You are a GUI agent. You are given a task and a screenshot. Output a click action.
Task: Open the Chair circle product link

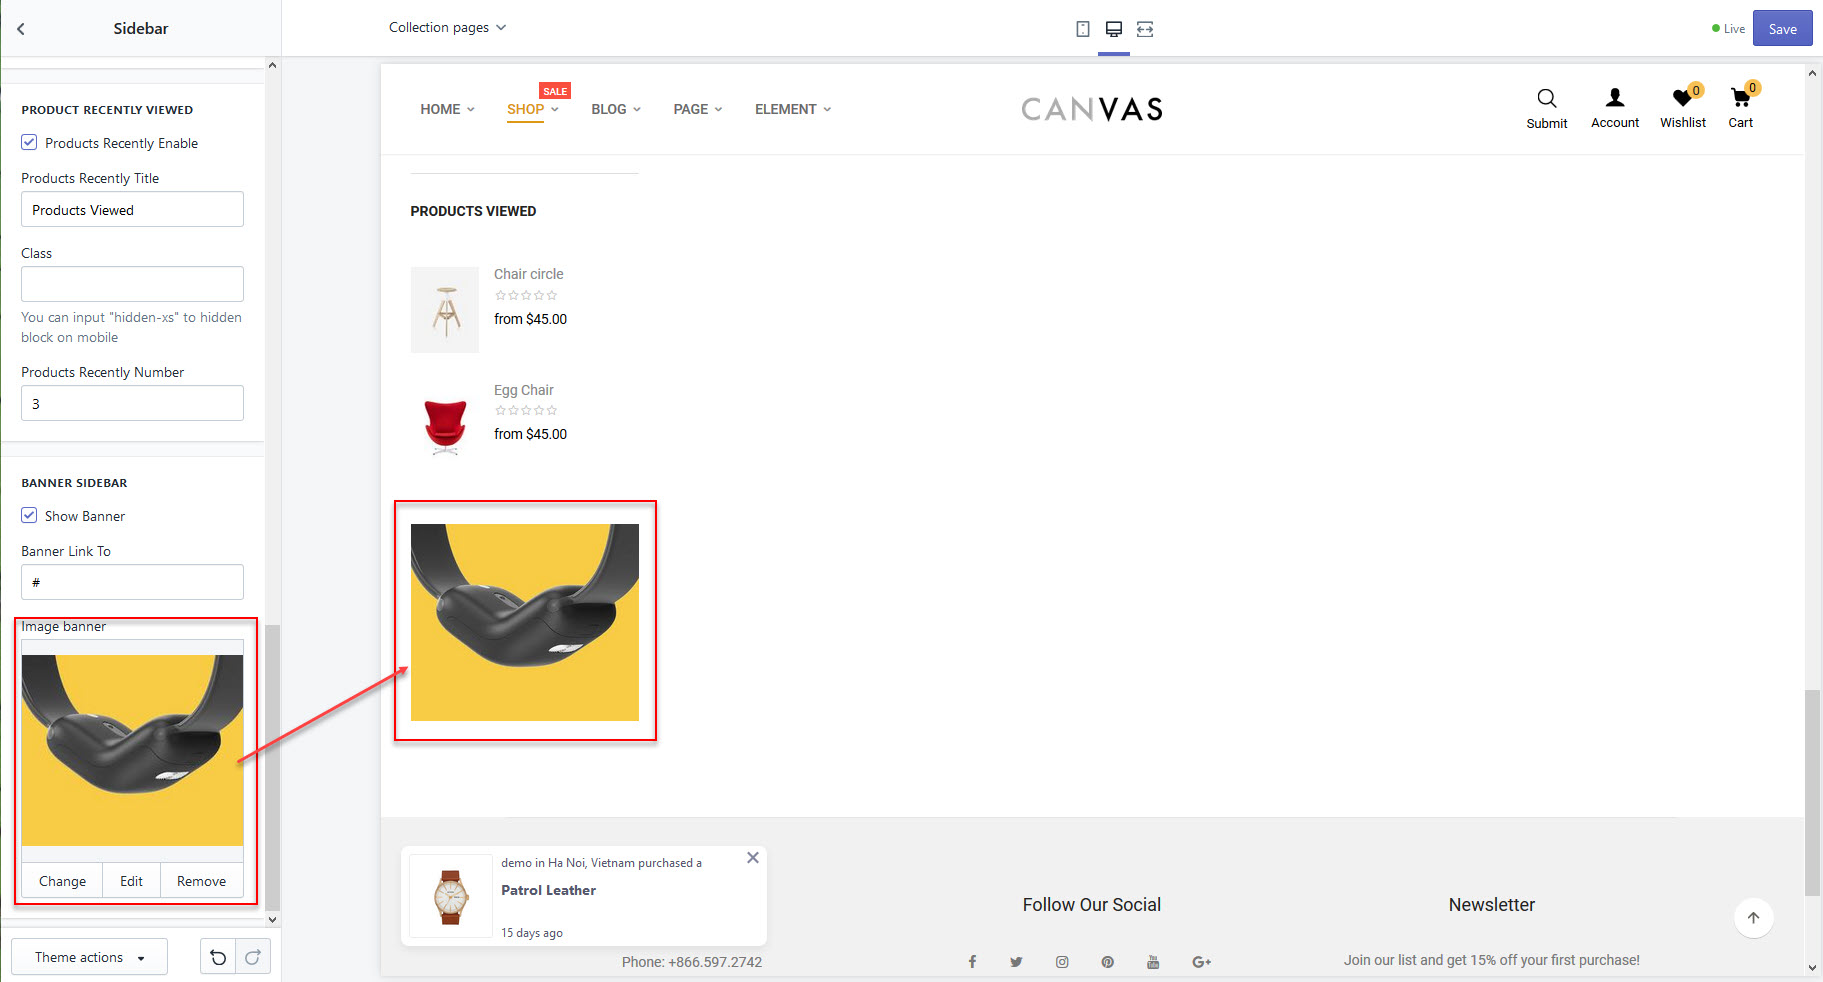528,274
